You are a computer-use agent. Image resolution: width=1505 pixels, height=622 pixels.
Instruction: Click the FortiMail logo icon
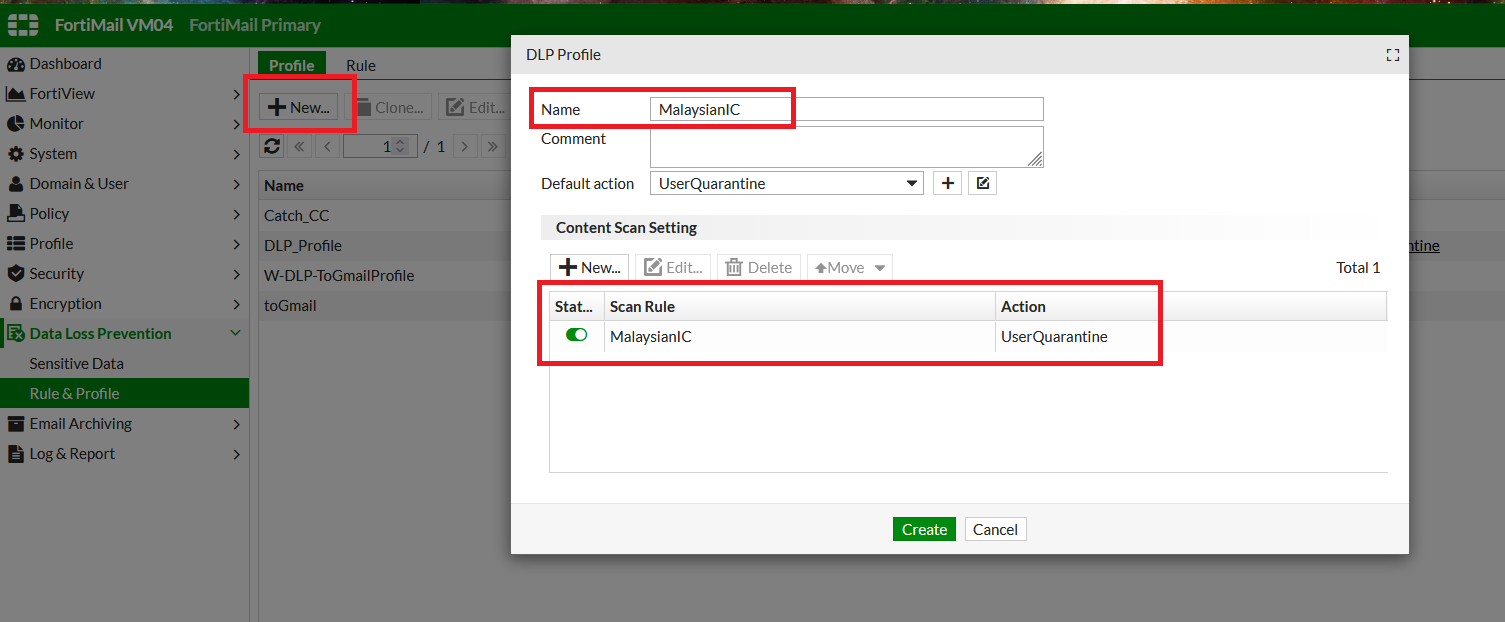pos(23,25)
